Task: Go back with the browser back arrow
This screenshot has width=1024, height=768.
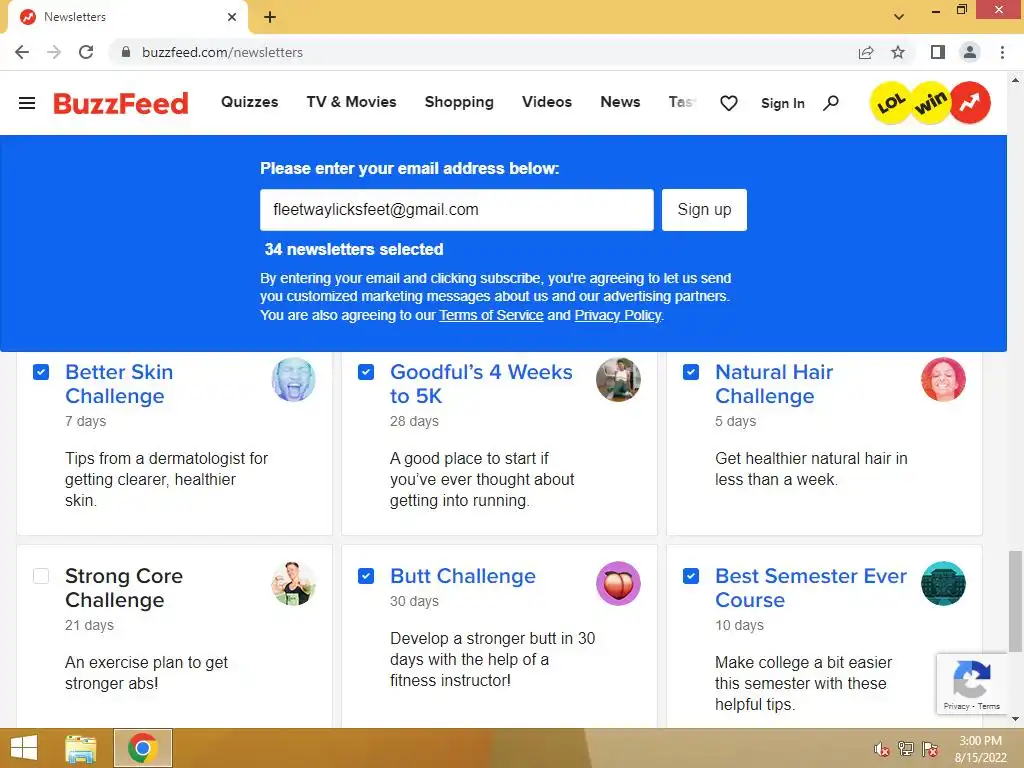Action: pyautogui.click(x=22, y=52)
